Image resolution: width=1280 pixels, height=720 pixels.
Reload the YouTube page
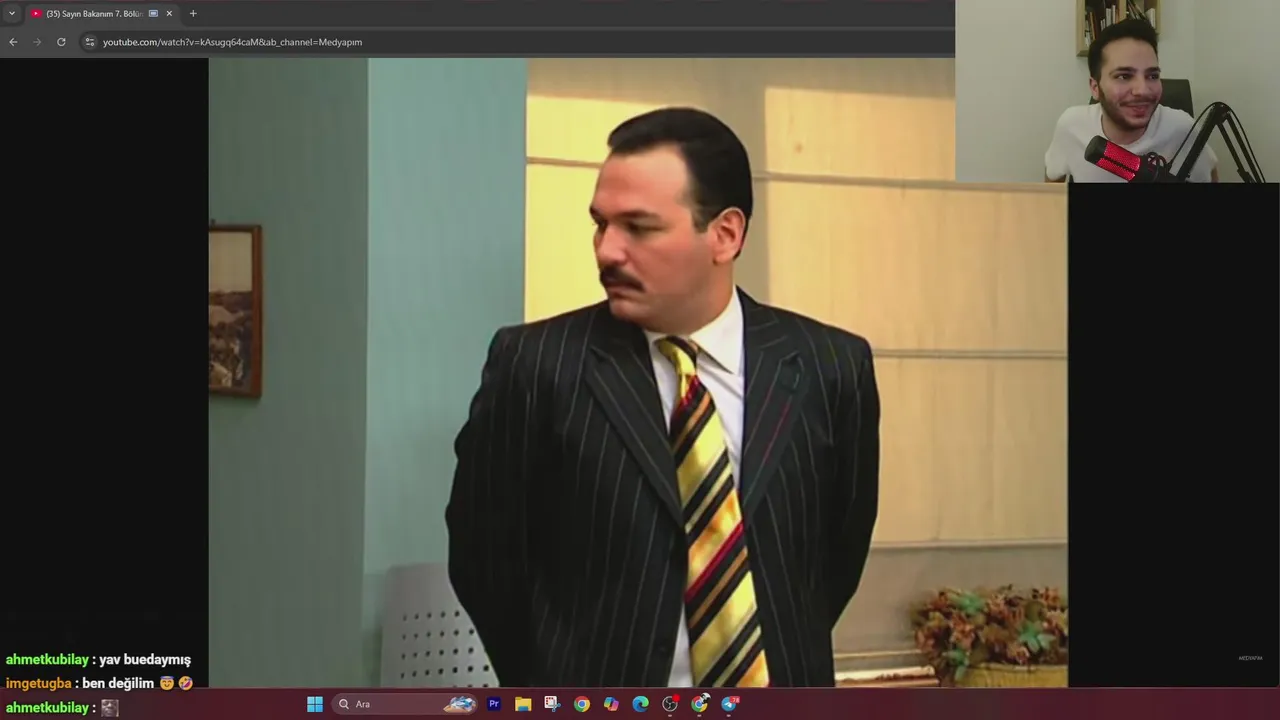click(61, 42)
